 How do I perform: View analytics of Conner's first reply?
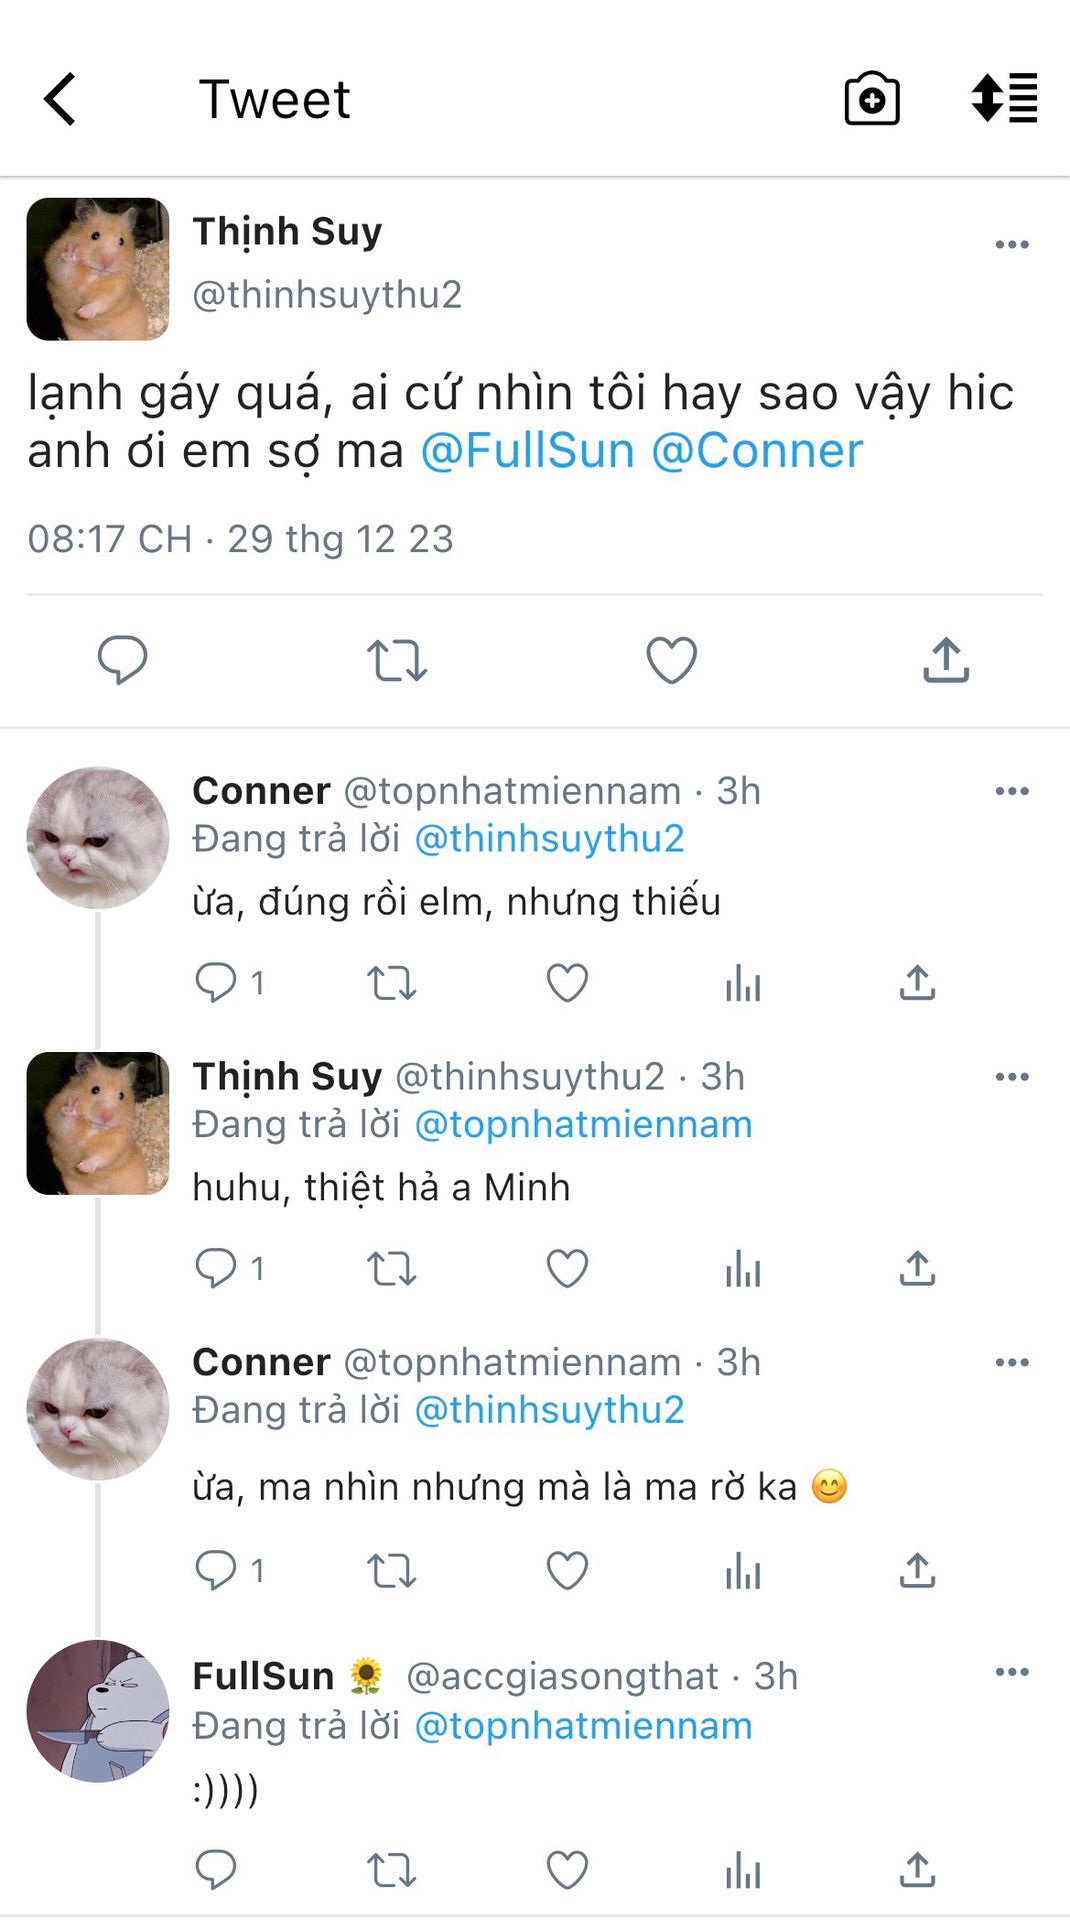coord(742,983)
